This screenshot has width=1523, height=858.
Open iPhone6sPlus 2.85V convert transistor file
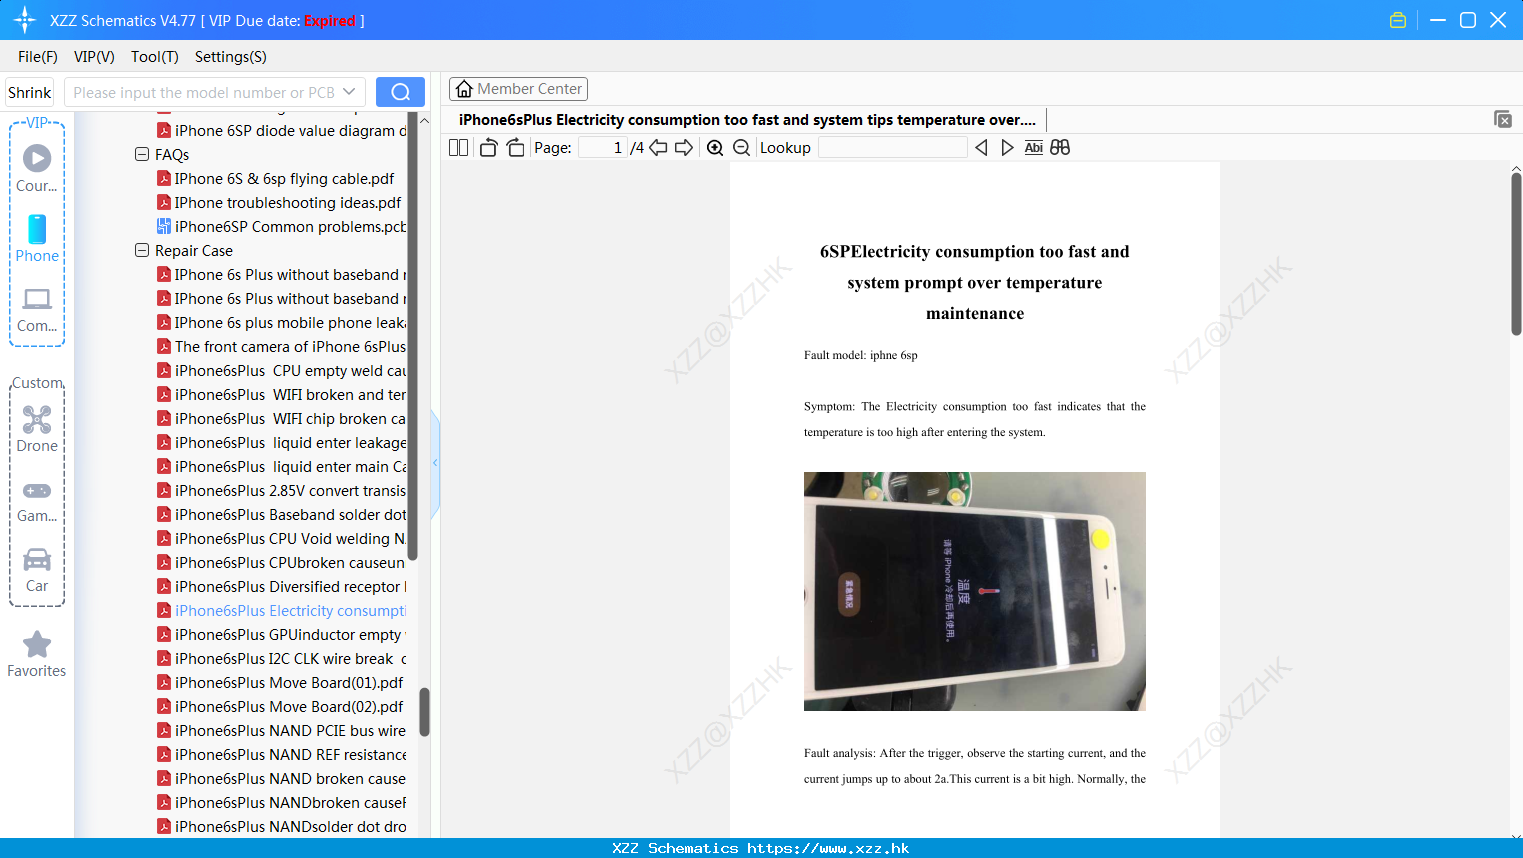point(282,490)
